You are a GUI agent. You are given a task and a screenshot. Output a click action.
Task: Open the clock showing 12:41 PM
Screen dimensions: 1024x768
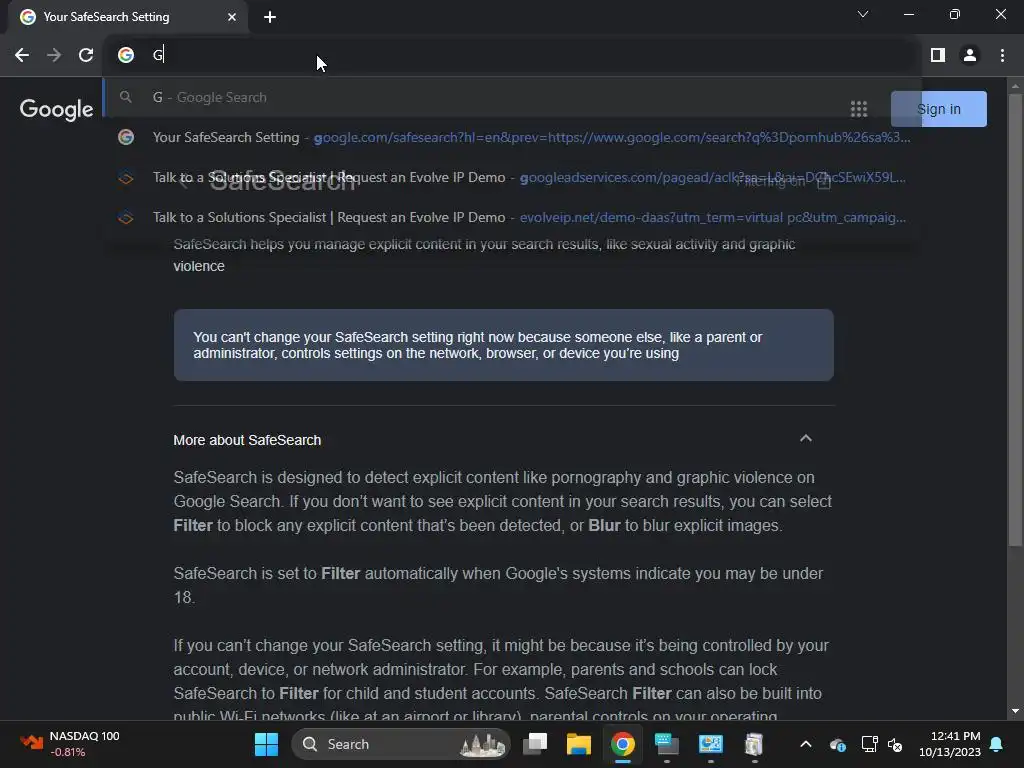[950, 744]
